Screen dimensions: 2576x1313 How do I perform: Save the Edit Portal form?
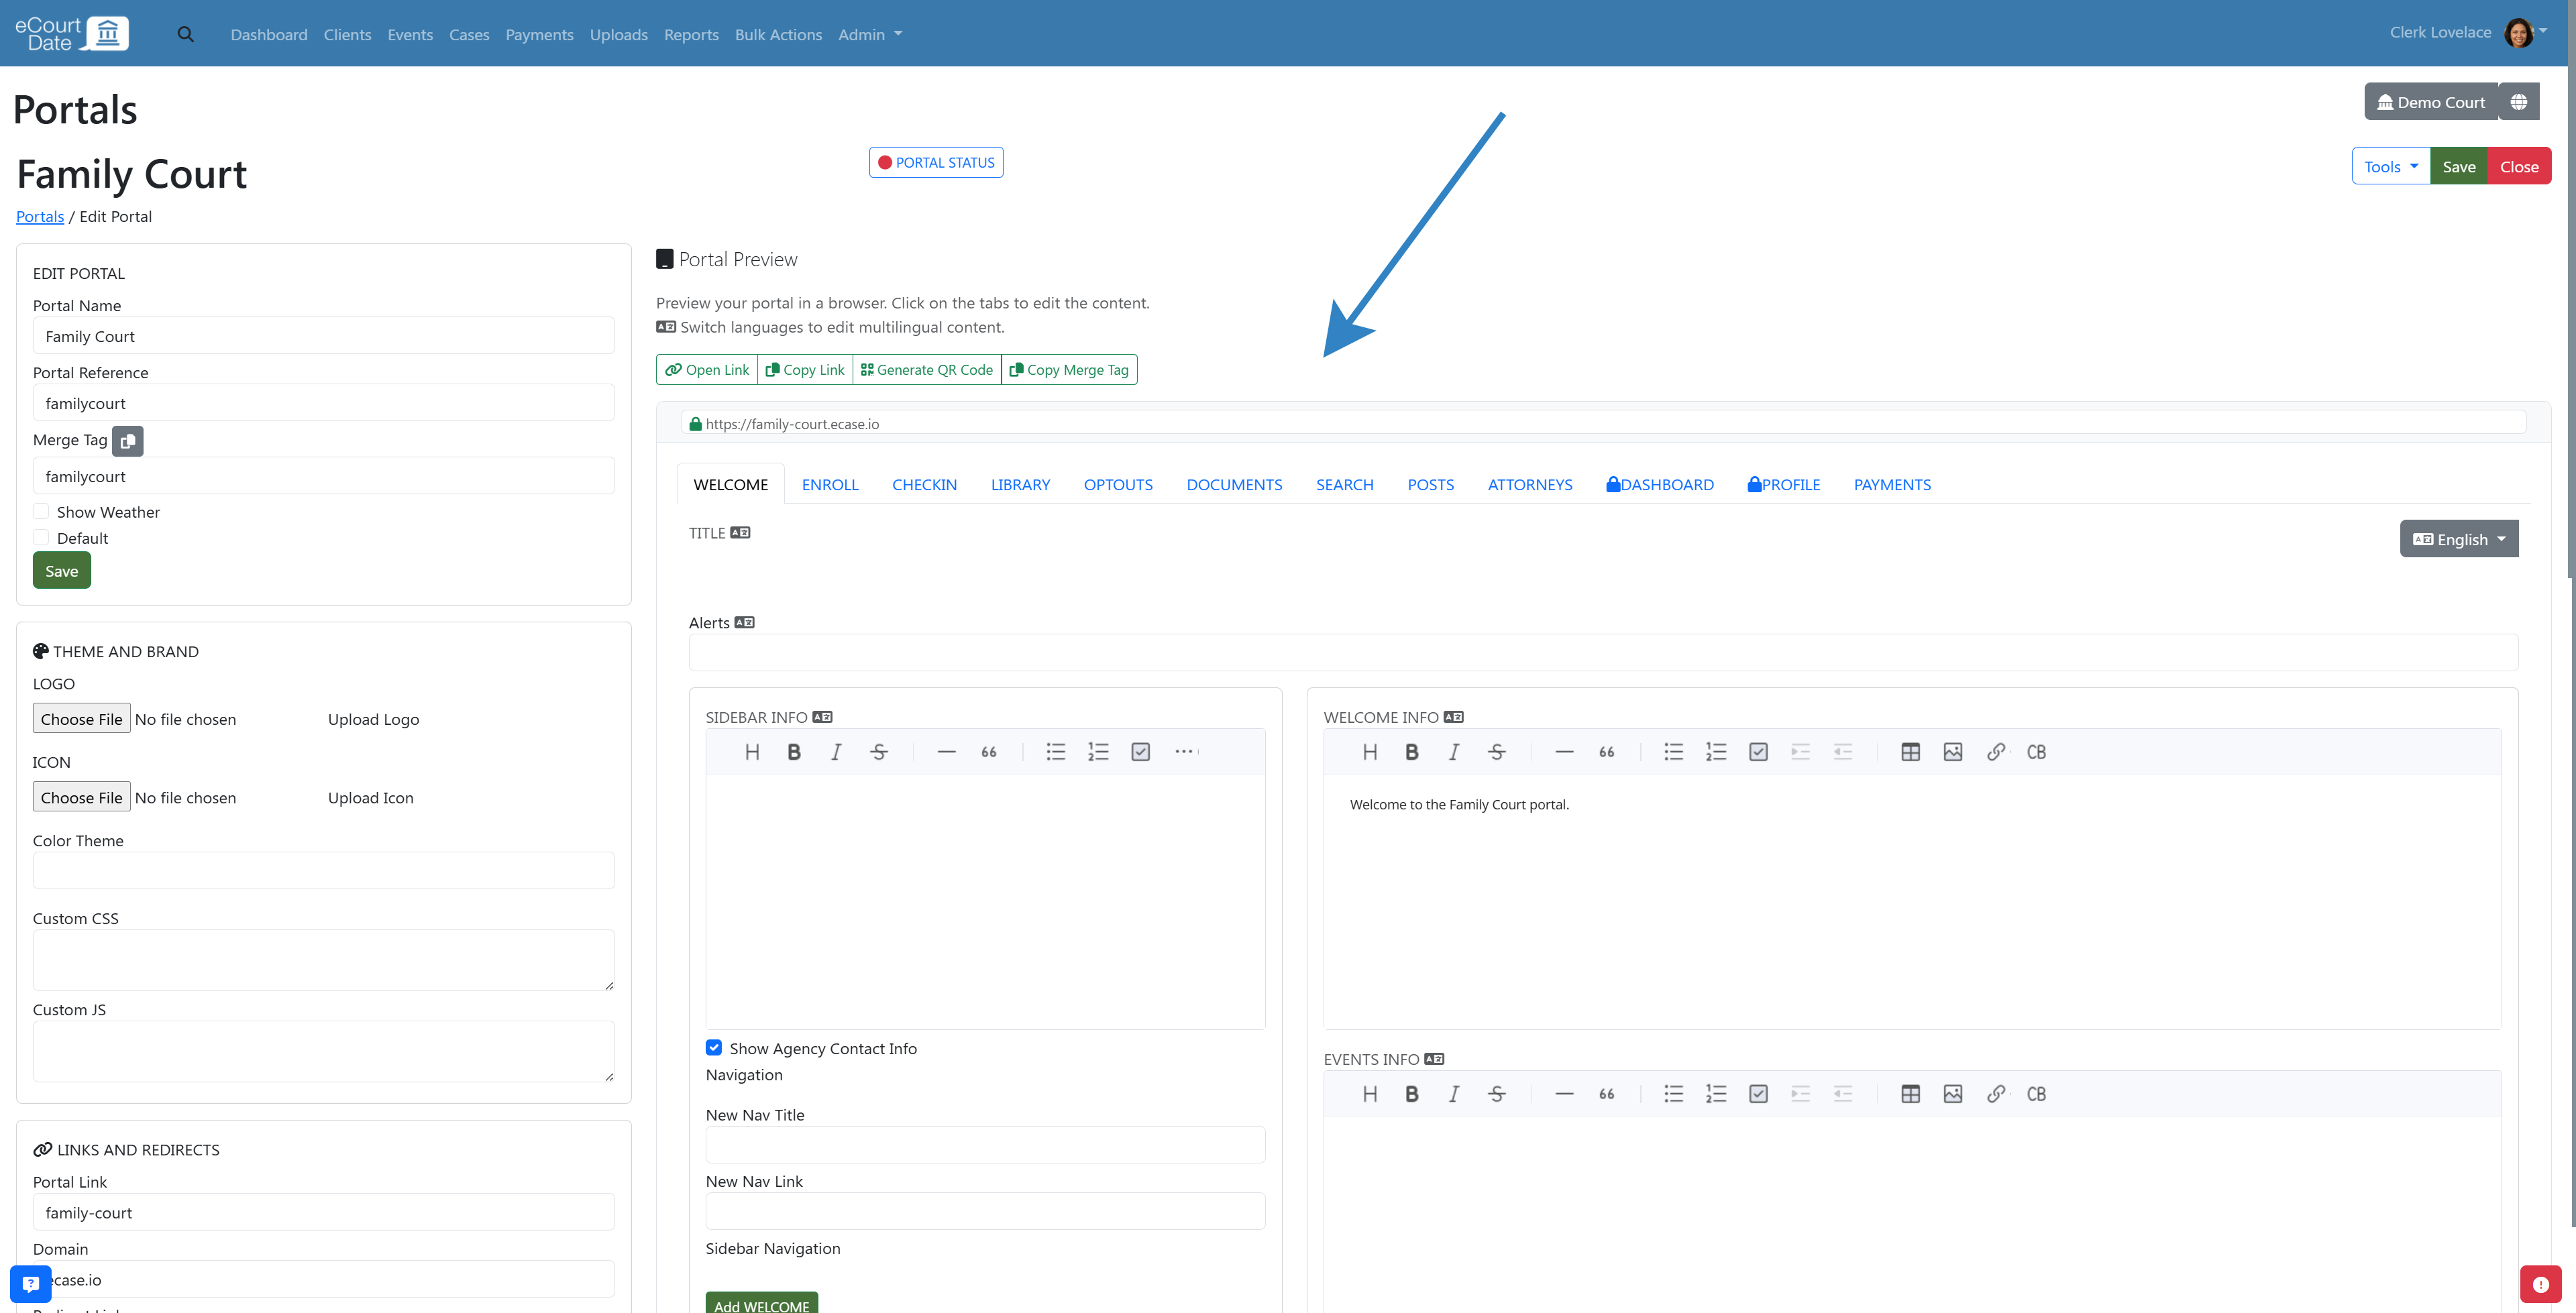(62, 570)
